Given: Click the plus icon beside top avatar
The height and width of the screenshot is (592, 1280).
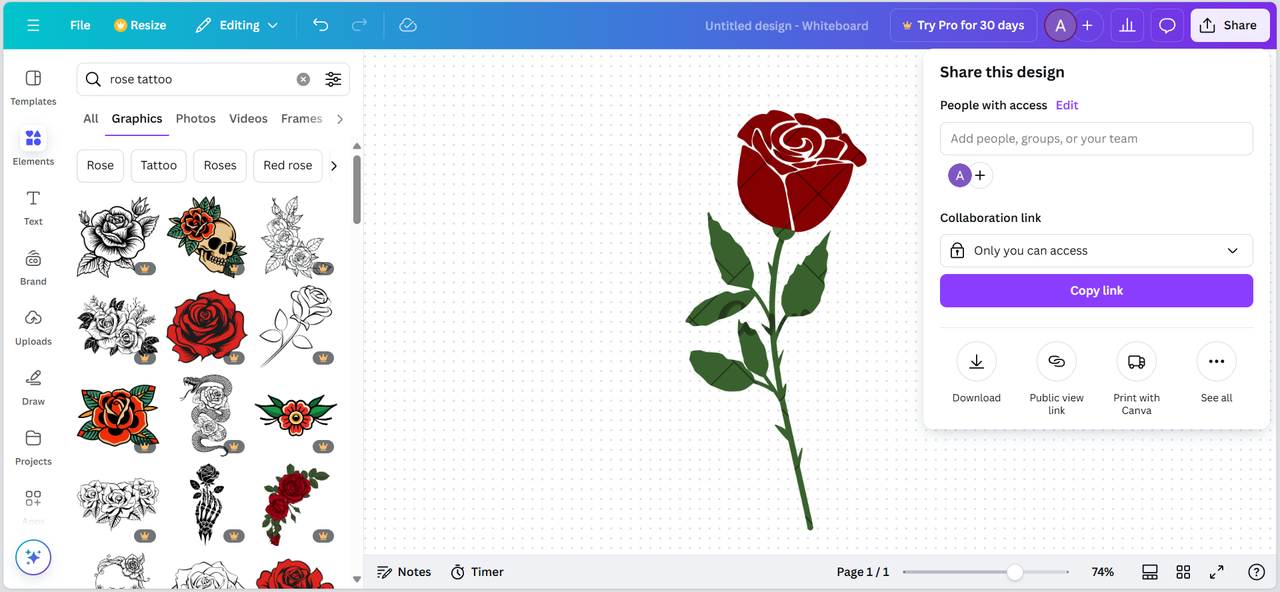Looking at the screenshot, I should [x=1087, y=25].
